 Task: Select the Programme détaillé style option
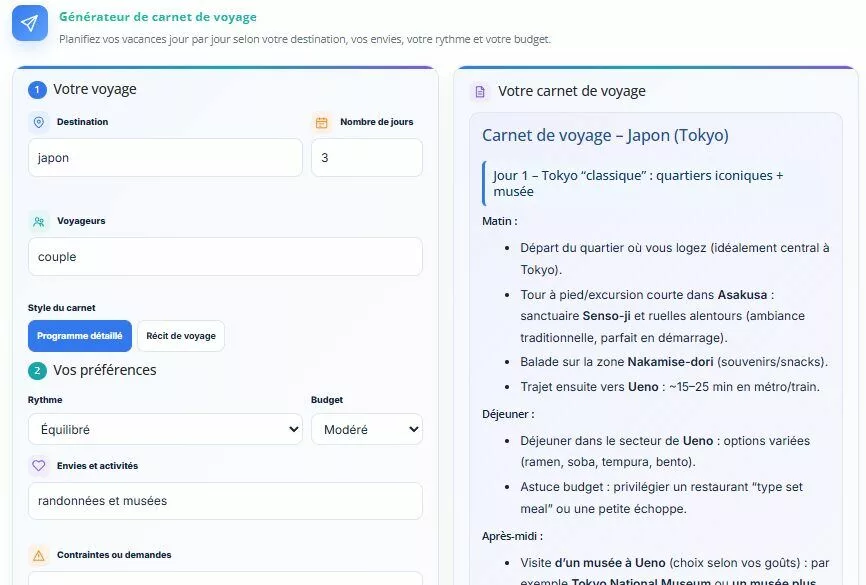[80, 336]
